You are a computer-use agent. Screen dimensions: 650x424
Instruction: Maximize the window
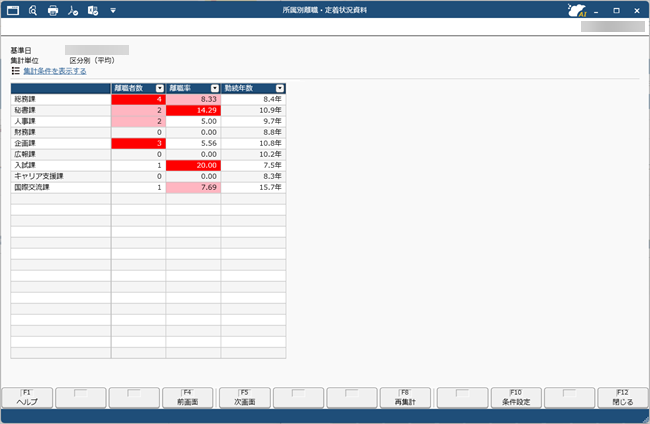[616, 11]
